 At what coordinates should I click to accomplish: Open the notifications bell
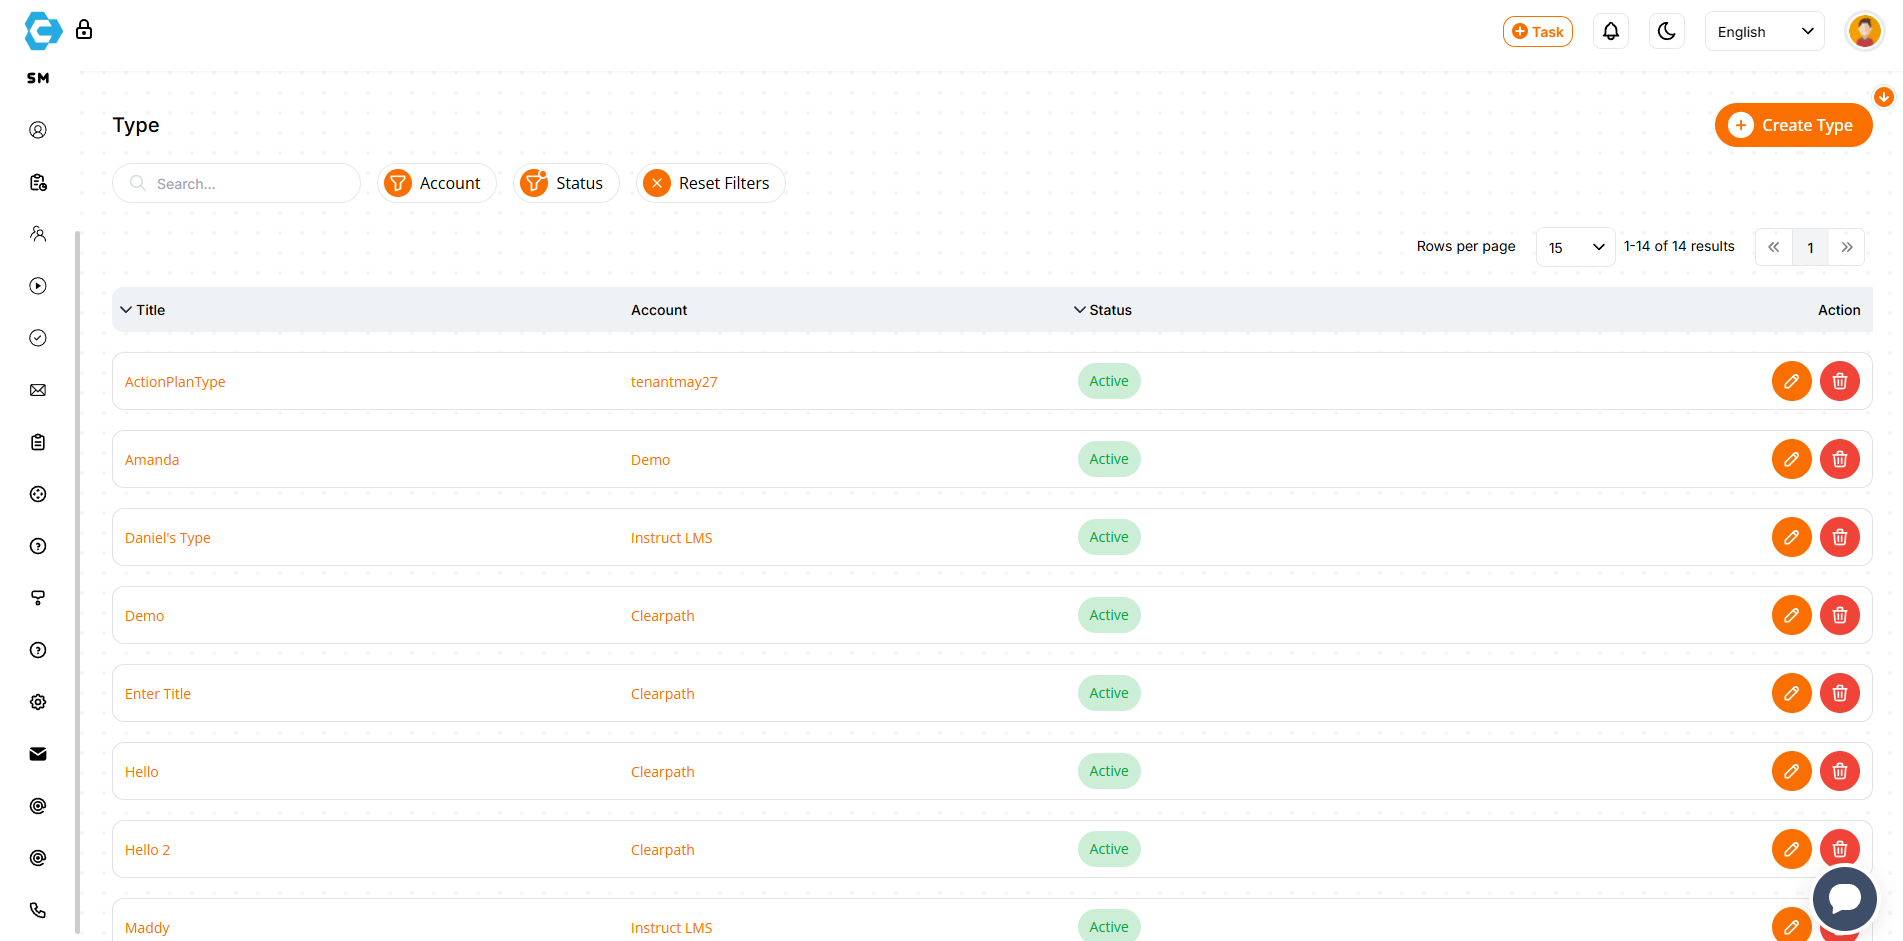coord(1611,31)
